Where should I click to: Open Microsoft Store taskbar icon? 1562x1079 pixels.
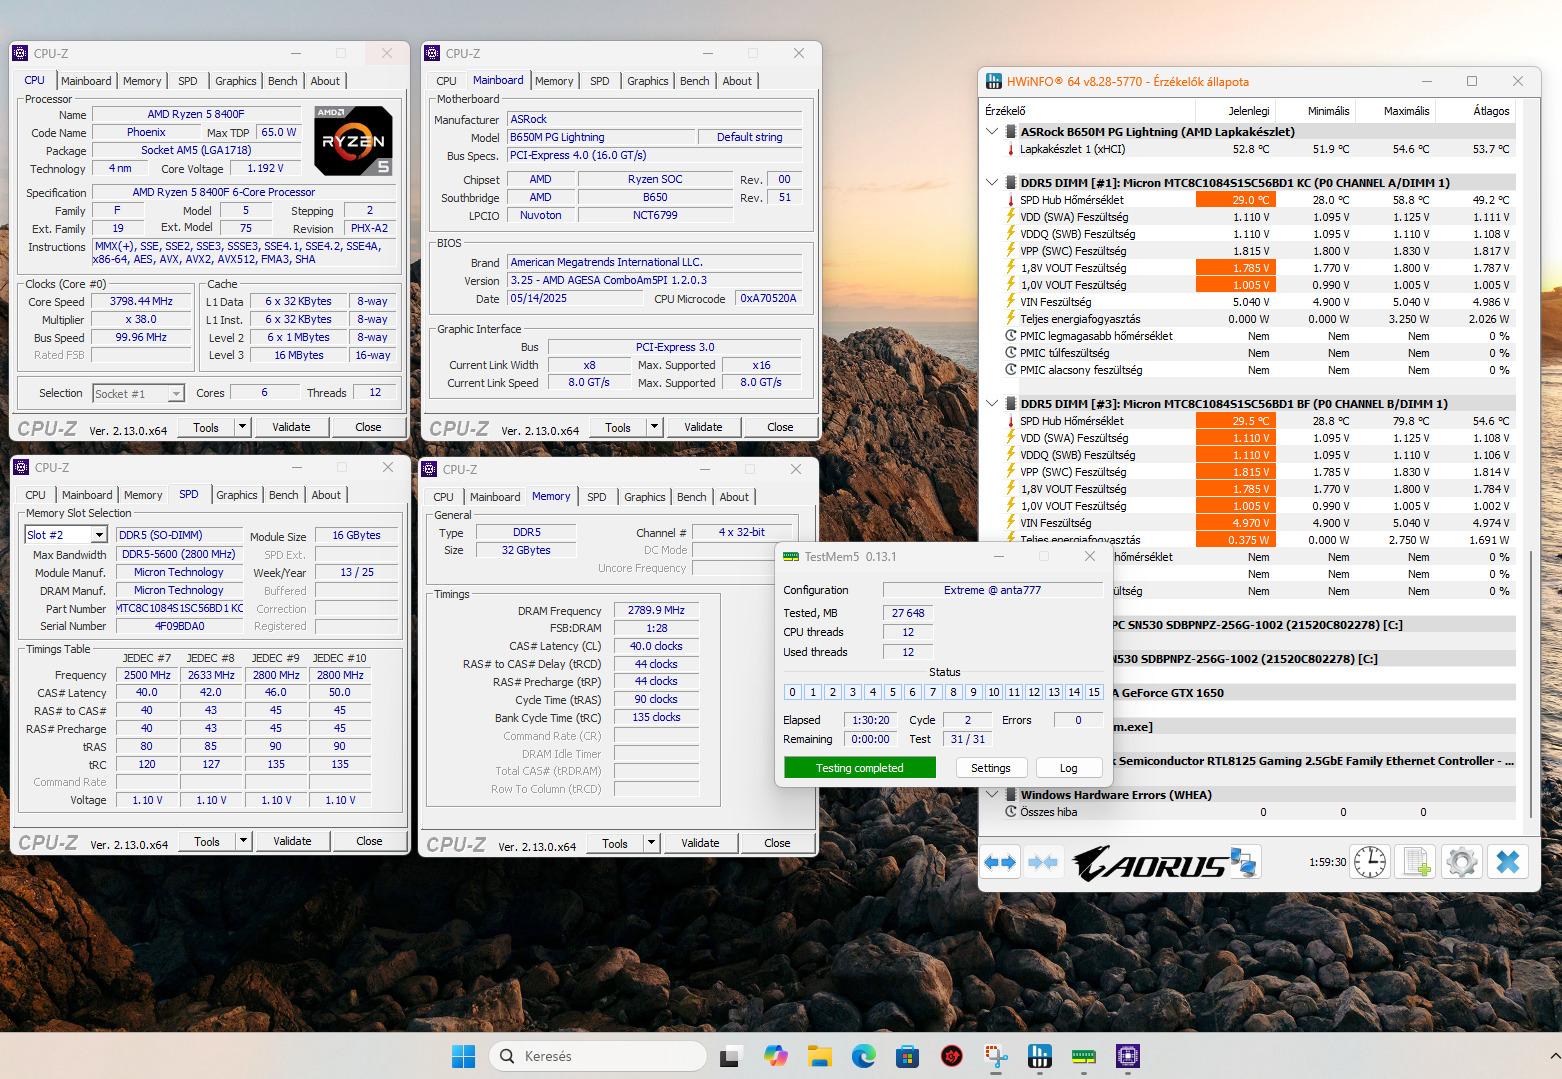tap(908, 1056)
